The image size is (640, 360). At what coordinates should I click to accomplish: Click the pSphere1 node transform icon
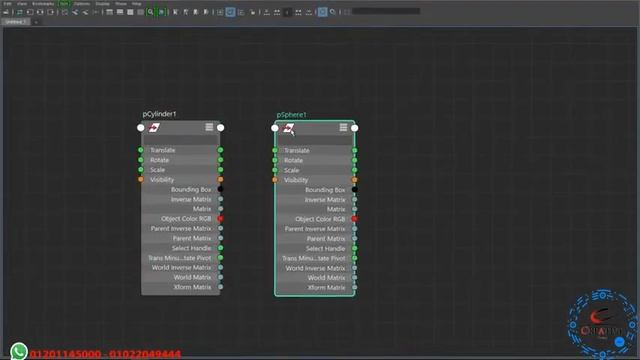(x=288, y=128)
